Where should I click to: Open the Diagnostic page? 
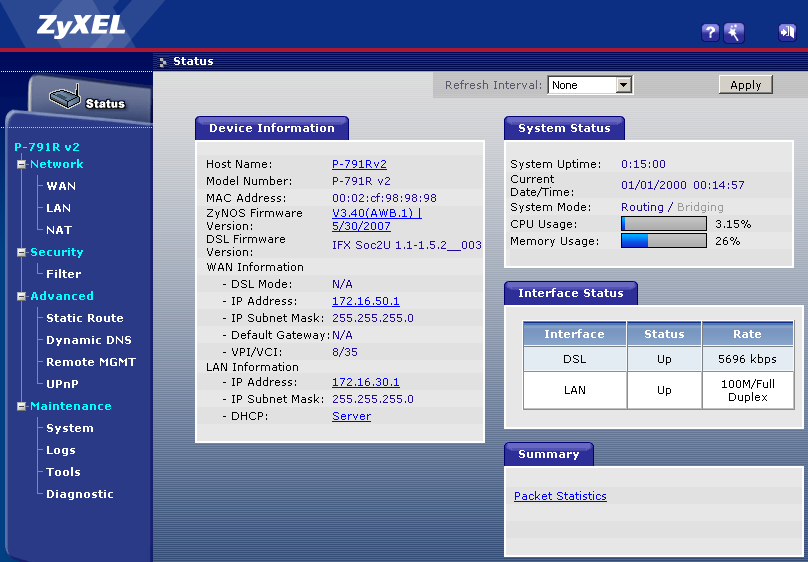click(x=79, y=495)
